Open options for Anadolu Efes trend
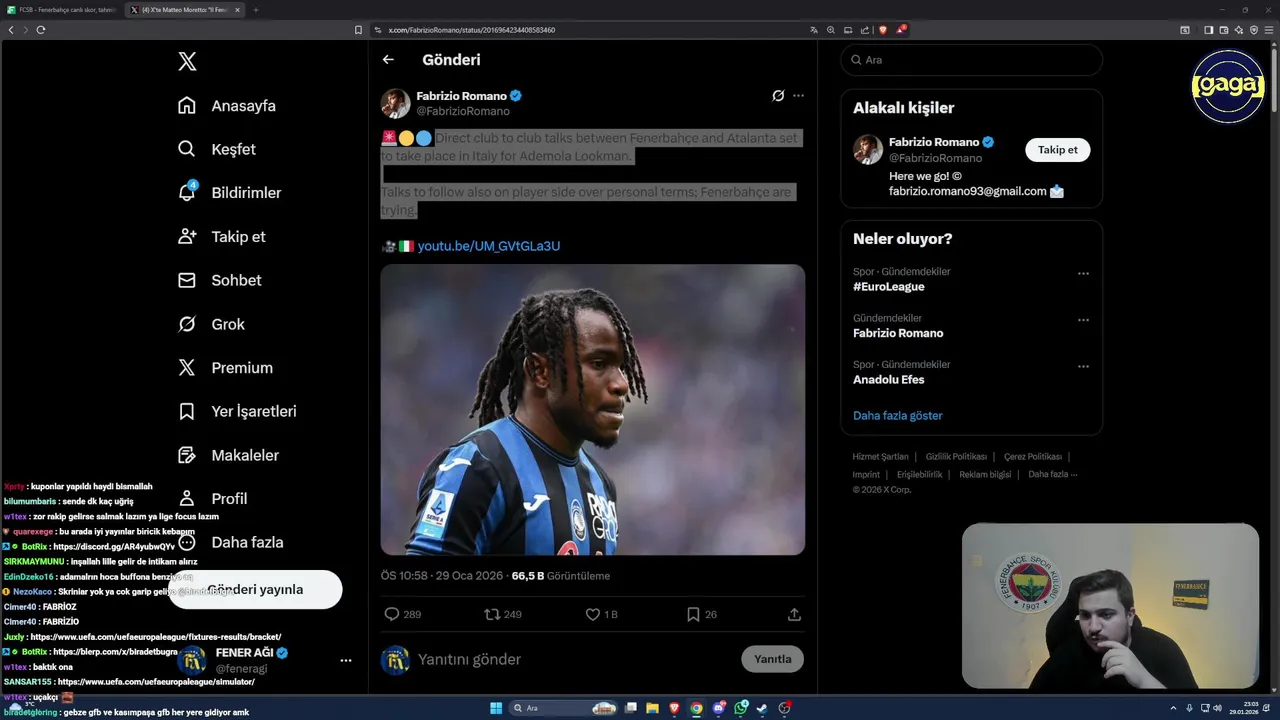Image resolution: width=1280 pixels, height=720 pixels. coord(1083,366)
